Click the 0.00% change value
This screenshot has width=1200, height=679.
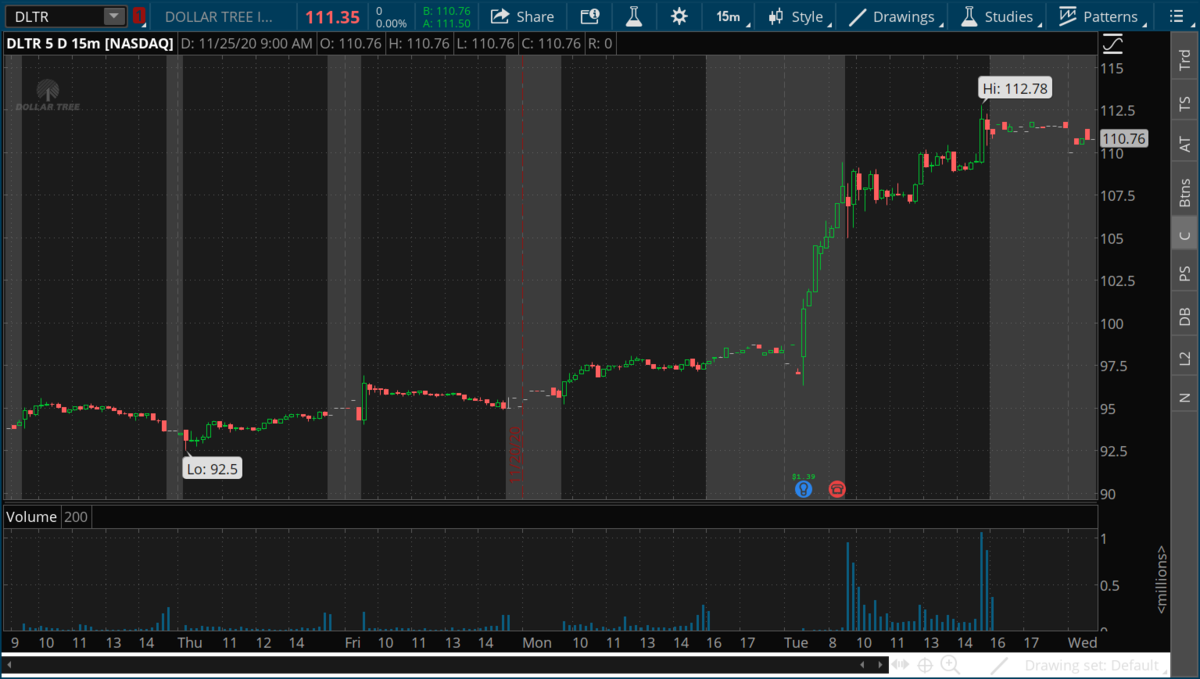pyautogui.click(x=389, y=23)
